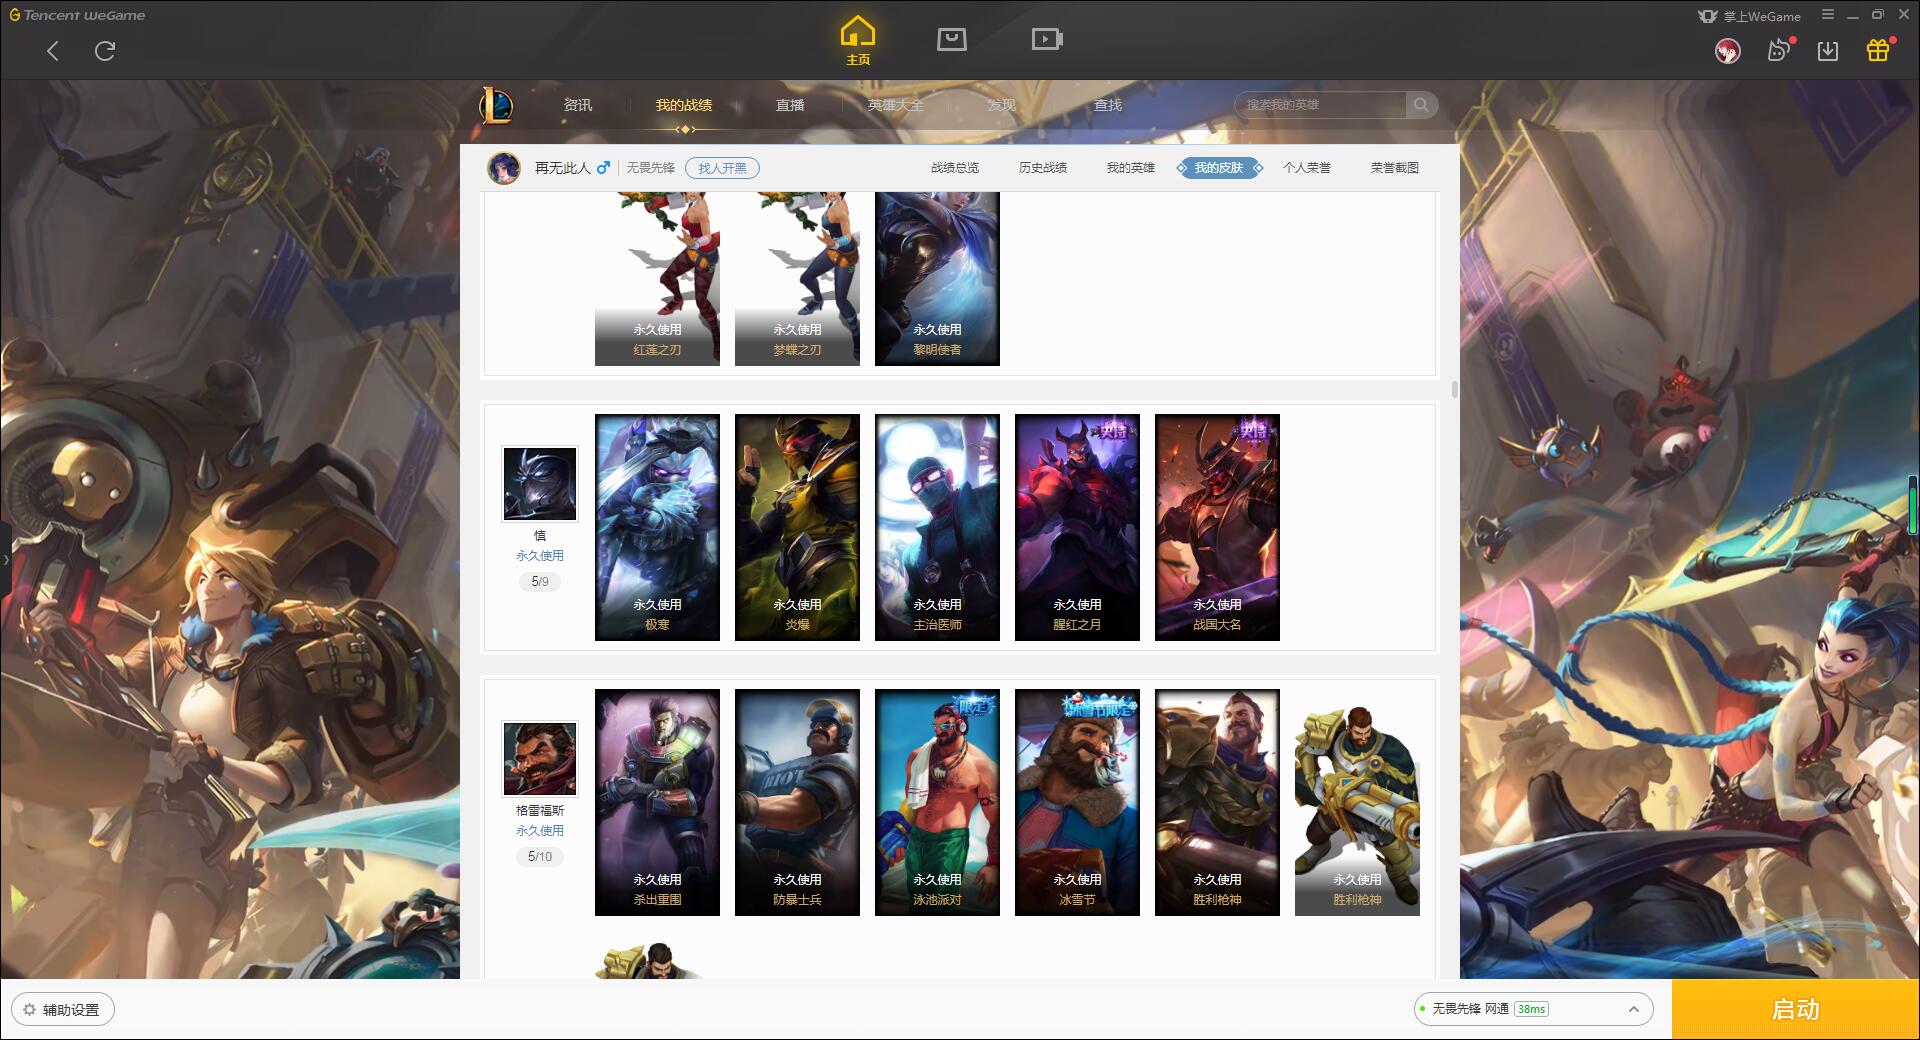1920x1040 pixels.
Task: Open the 直播 tab
Action: coord(790,105)
